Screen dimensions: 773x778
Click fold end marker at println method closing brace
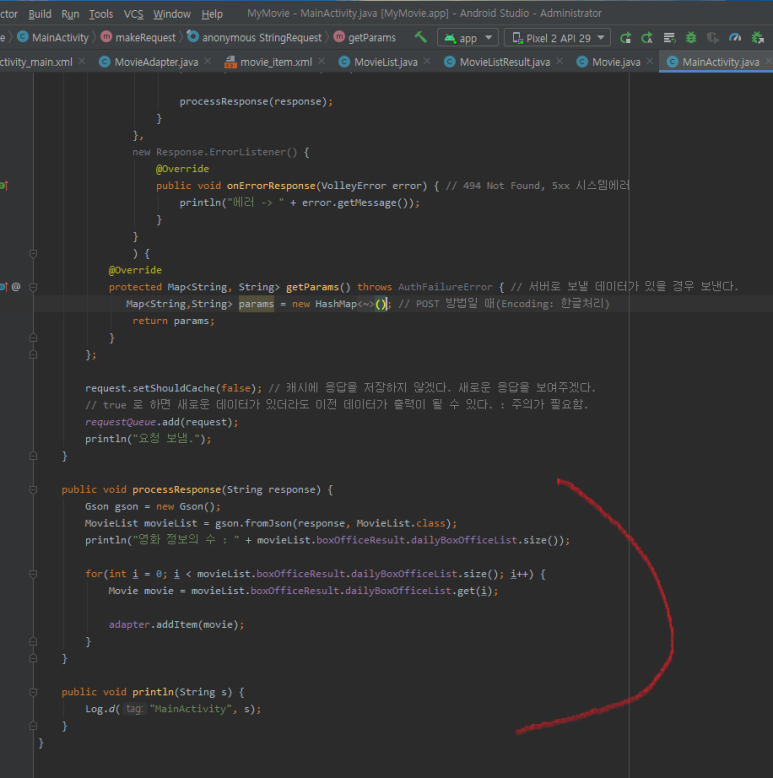tap(33, 726)
